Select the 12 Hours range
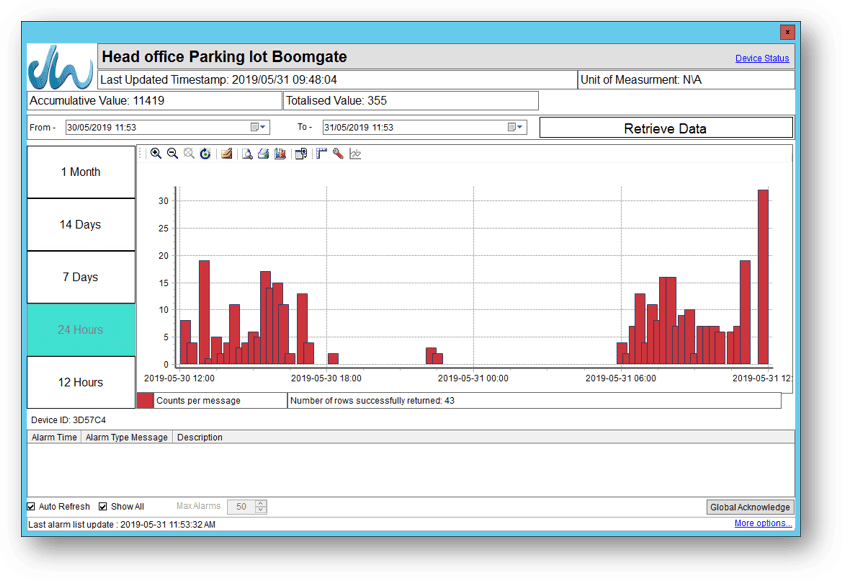This screenshot has width=843, height=579. coord(81,383)
